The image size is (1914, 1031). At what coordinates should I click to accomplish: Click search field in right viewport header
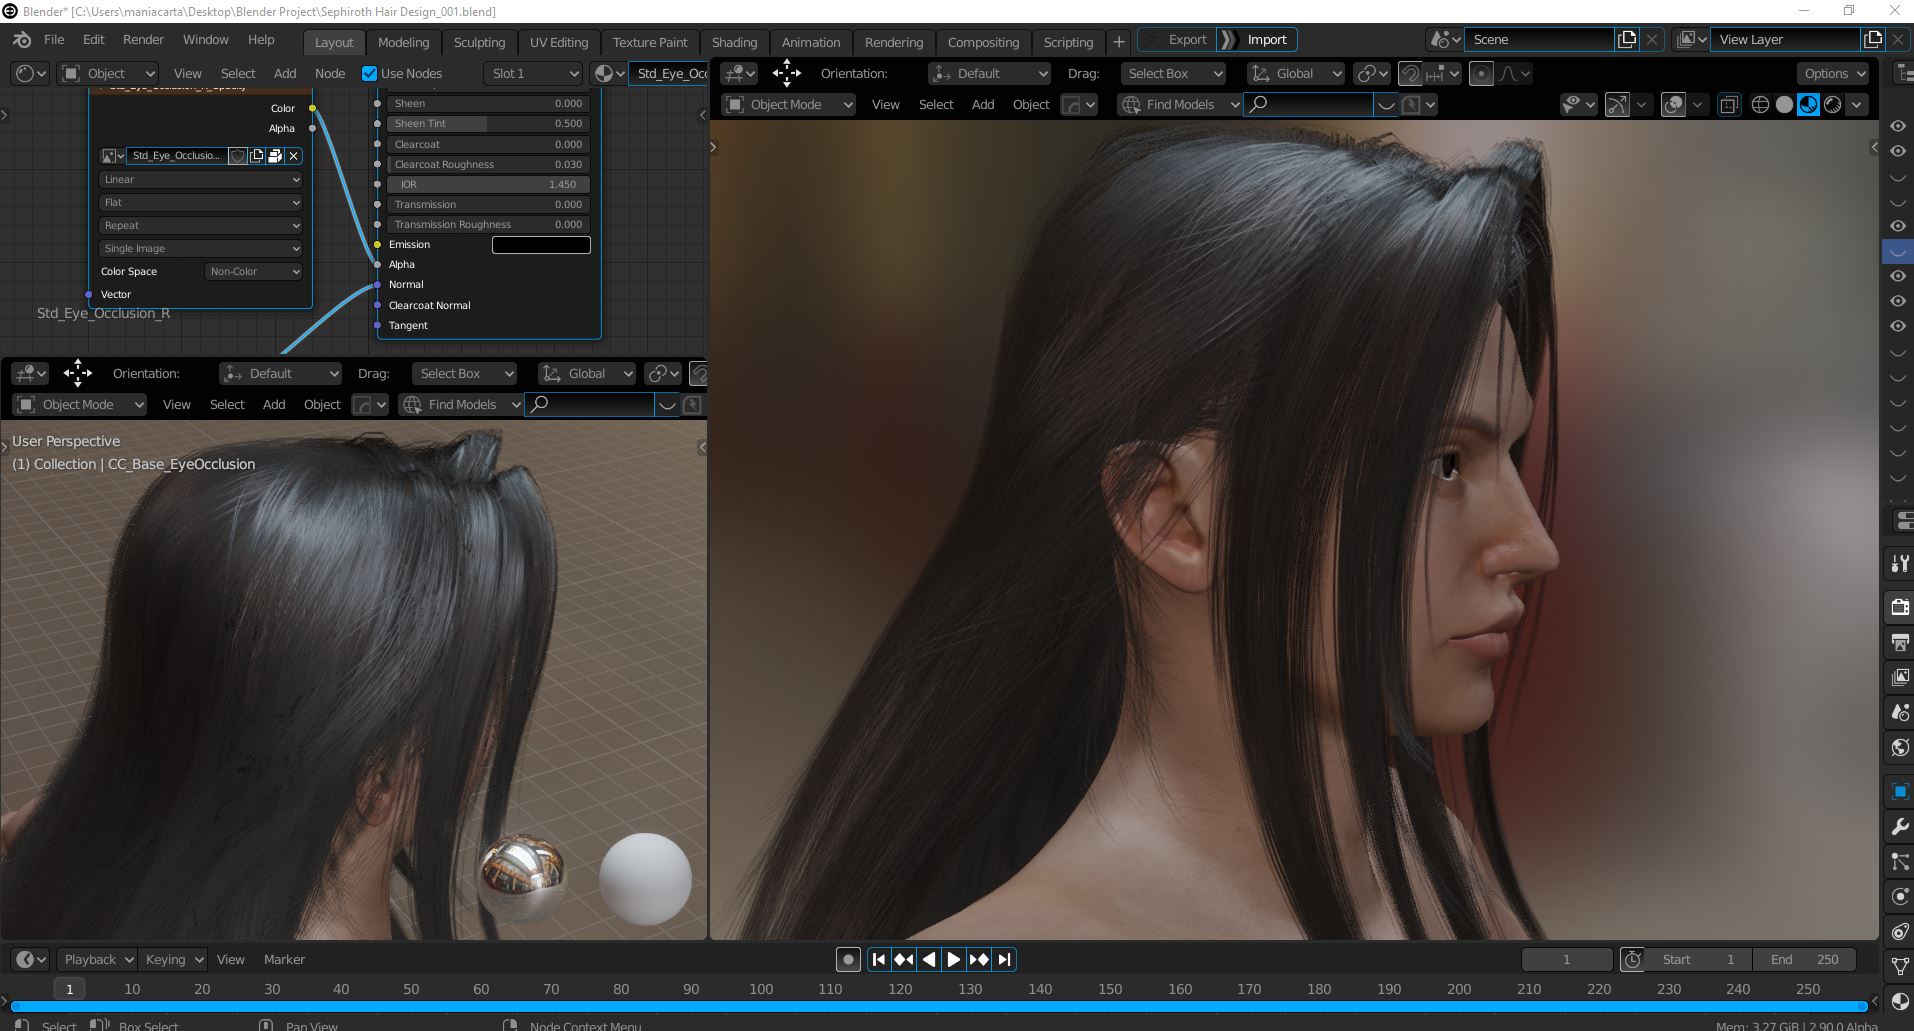pos(1309,105)
